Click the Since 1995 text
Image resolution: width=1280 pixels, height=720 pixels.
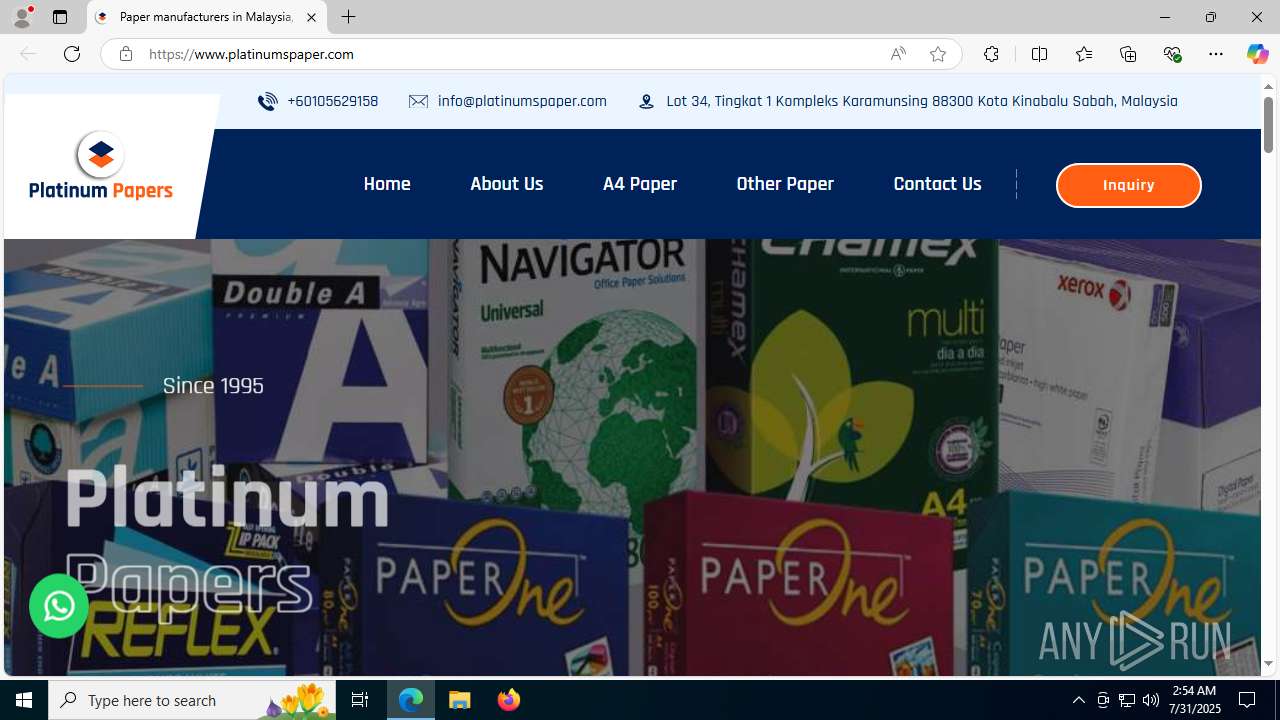tap(213, 386)
